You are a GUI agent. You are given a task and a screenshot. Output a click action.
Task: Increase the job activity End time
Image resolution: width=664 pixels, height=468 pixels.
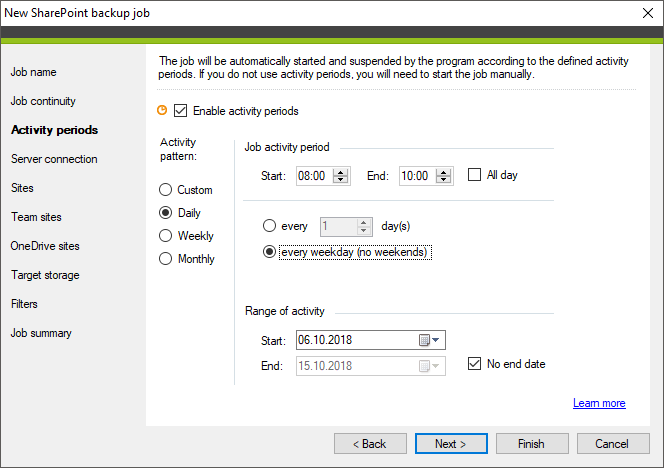[x=443, y=172]
